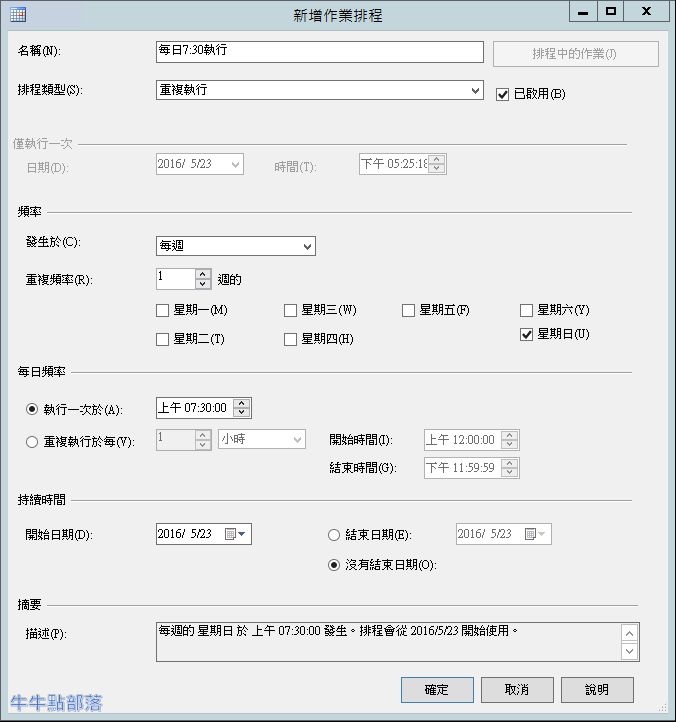Select the 重複執行於每 radio option

[32, 442]
